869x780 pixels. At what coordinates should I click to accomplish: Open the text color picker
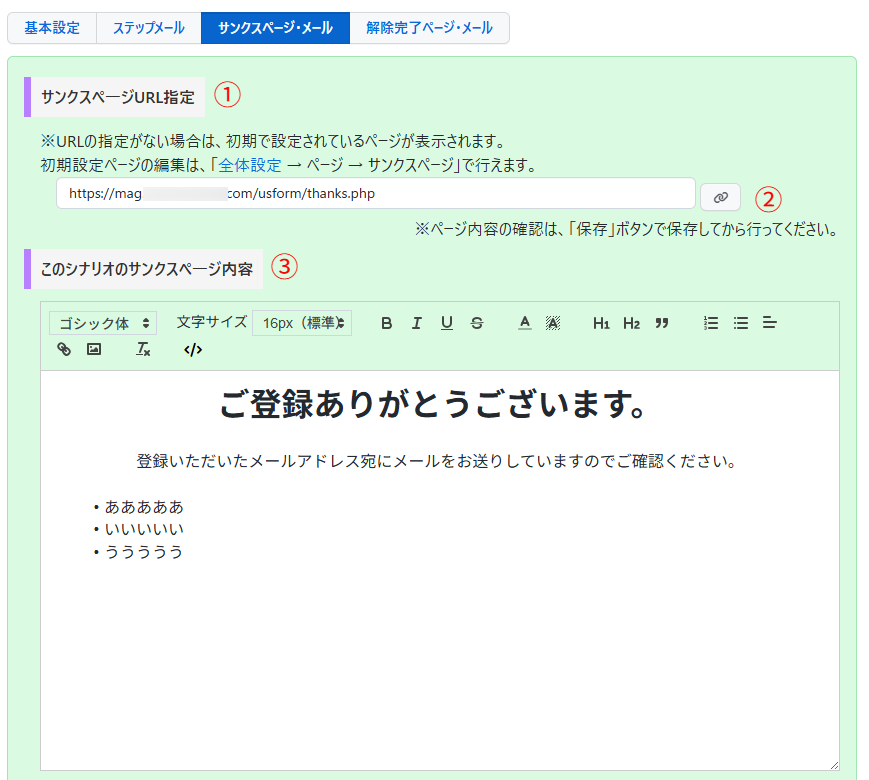(x=524, y=323)
